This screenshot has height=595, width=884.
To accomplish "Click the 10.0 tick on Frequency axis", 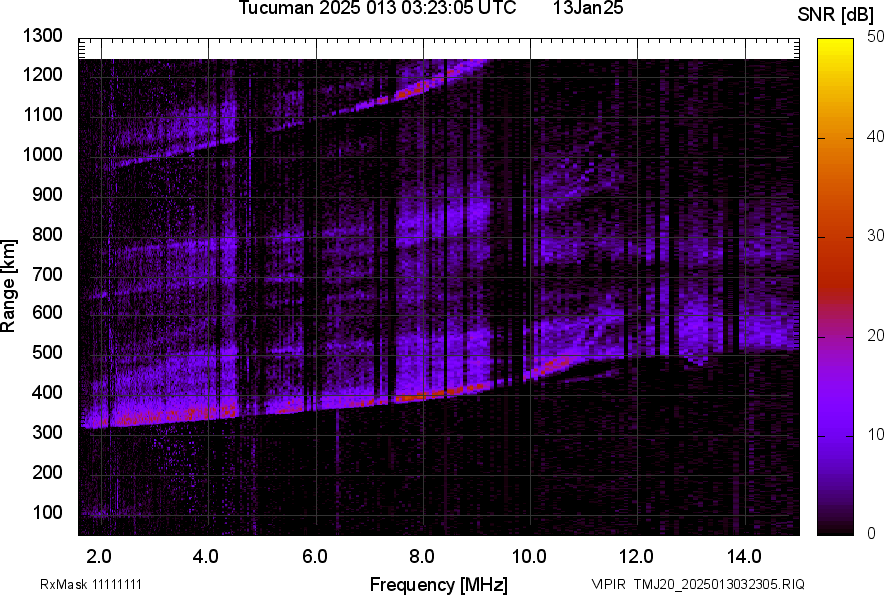I will pyautogui.click(x=528, y=556).
